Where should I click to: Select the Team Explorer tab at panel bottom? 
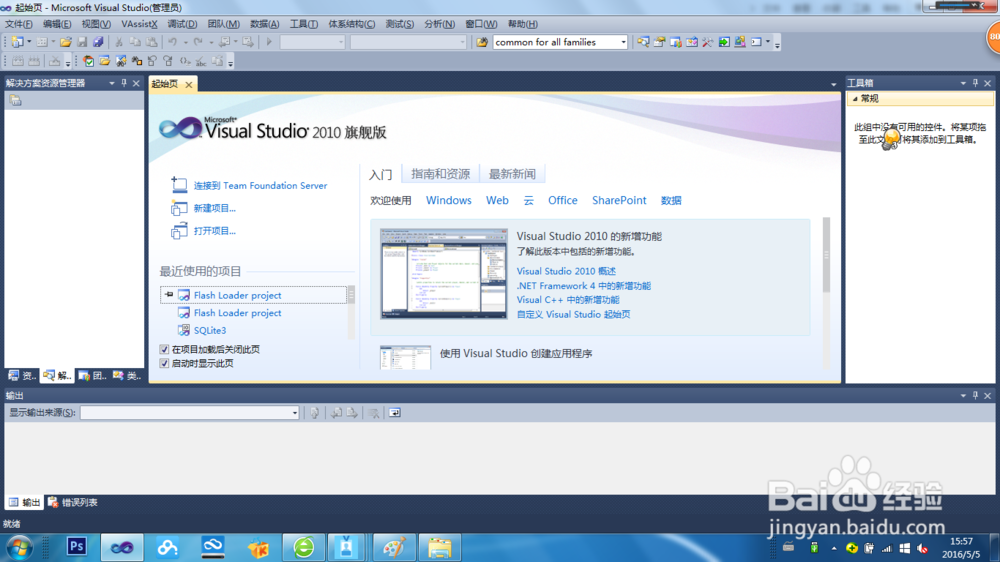click(92, 376)
